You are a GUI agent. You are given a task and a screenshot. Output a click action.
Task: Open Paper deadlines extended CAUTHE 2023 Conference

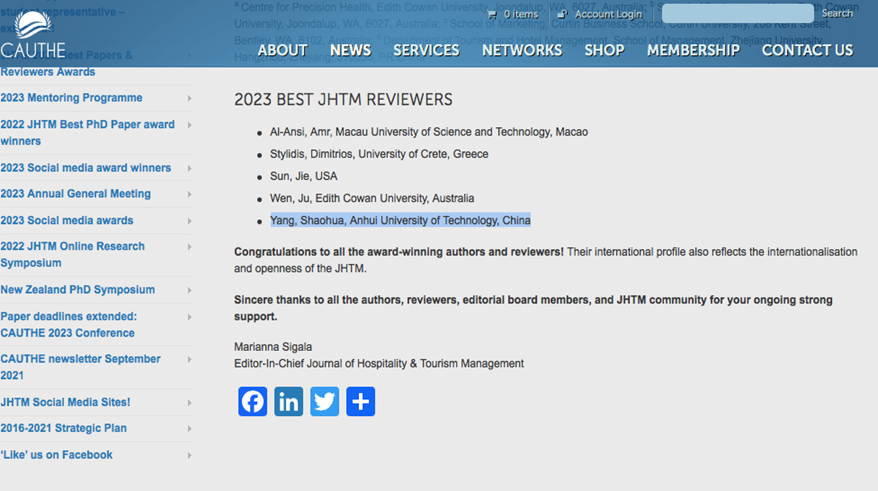click(x=68, y=325)
